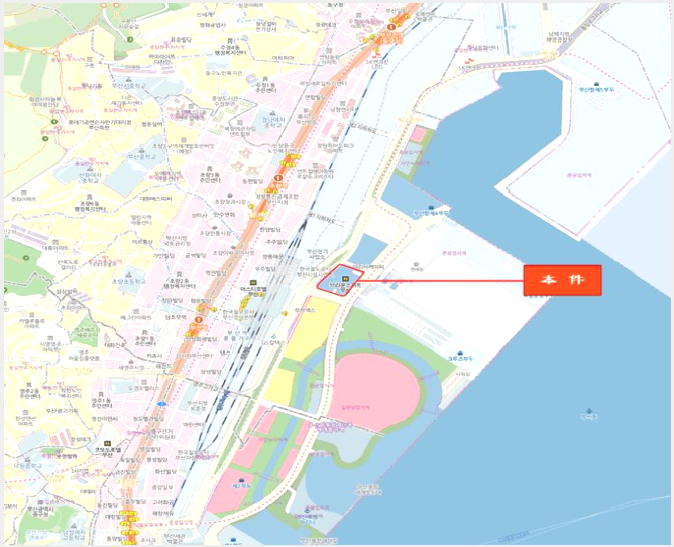
Task: Click the building icon above 수정1동 주민센터
Action: click(x=265, y=79)
